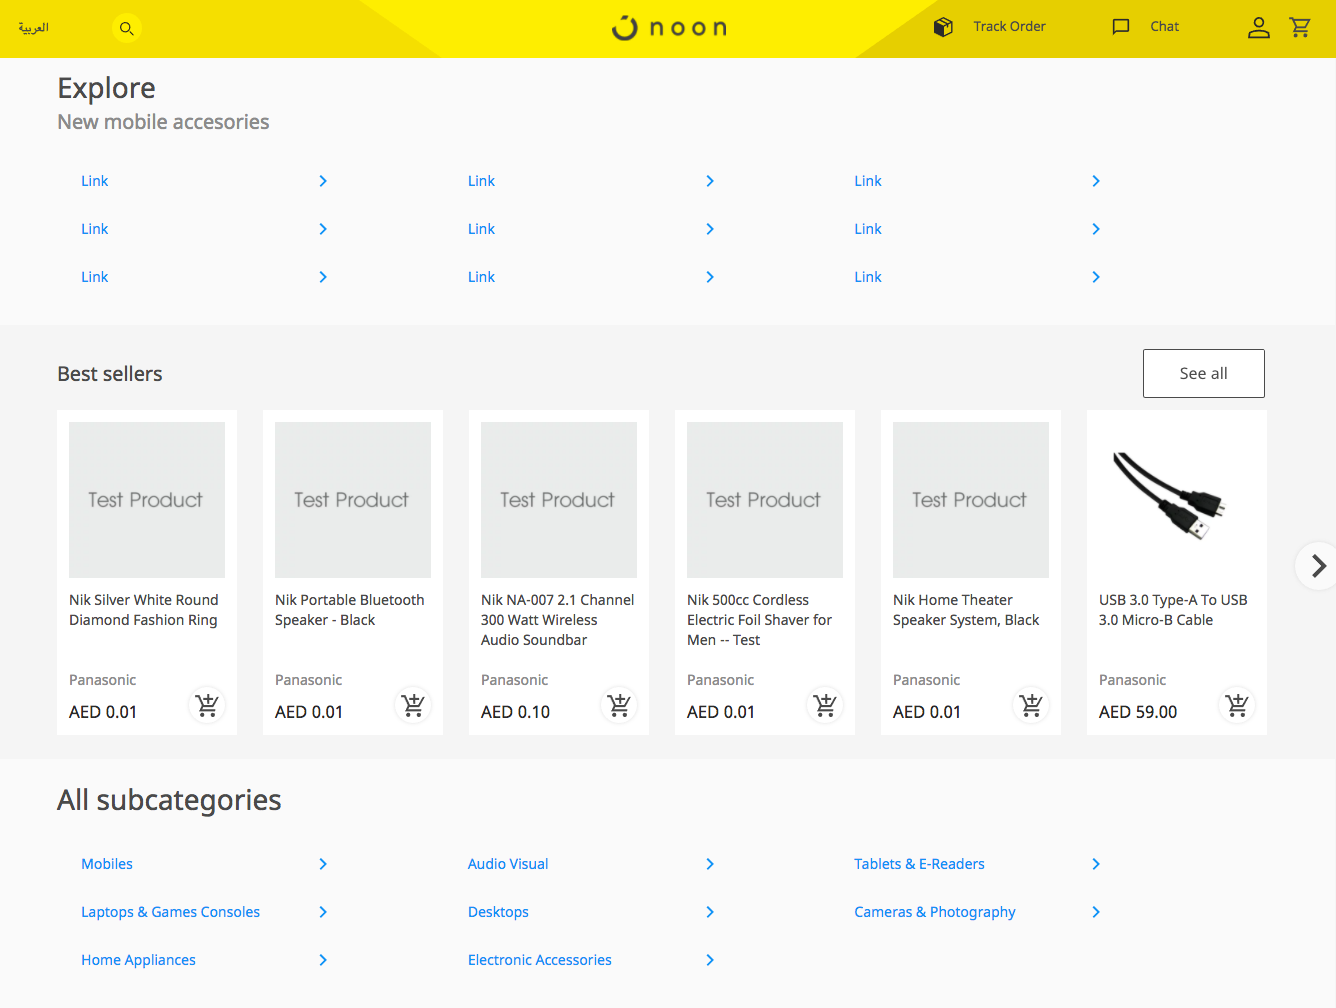Open the Mobiles subcategory

tap(107, 864)
